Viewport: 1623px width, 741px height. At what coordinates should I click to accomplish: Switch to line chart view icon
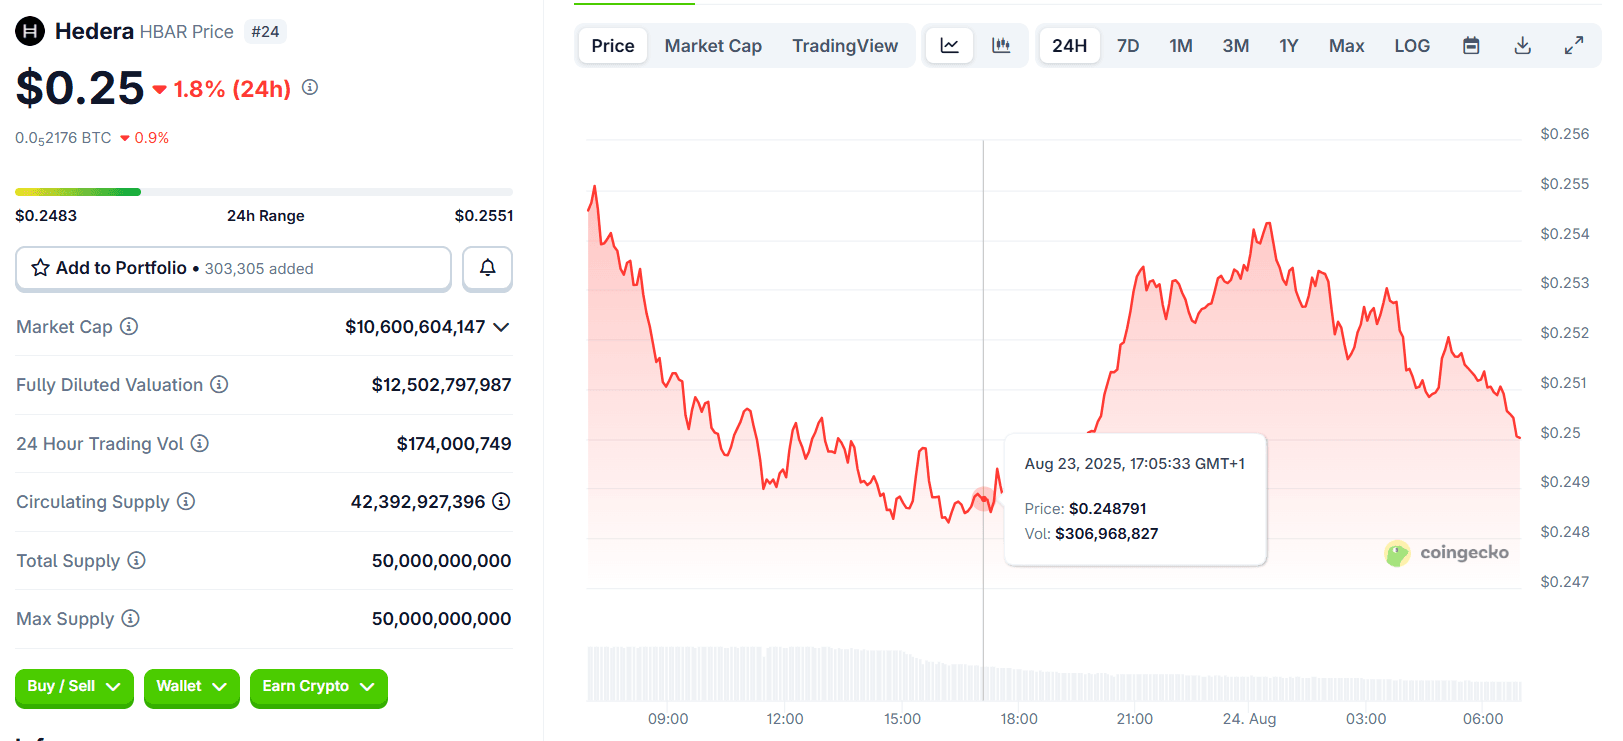950,46
